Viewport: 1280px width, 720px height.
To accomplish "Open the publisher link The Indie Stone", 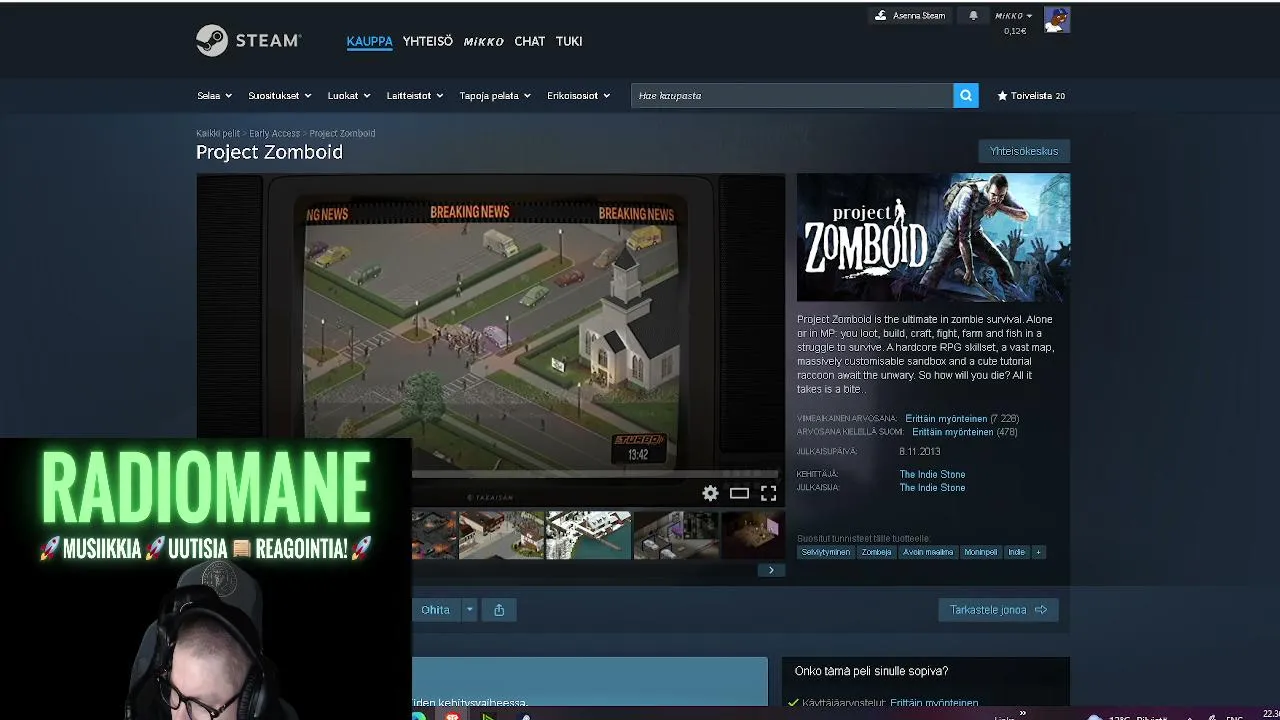I will tap(932, 488).
